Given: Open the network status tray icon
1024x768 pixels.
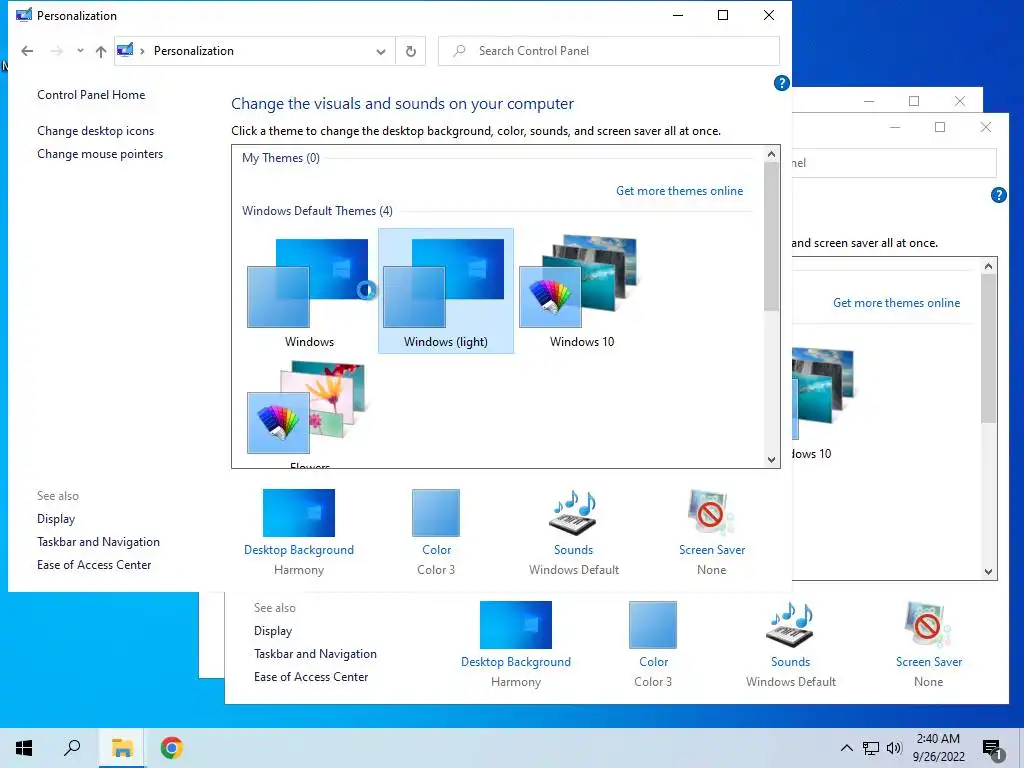Looking at the screenshot, I should (871, 748).
